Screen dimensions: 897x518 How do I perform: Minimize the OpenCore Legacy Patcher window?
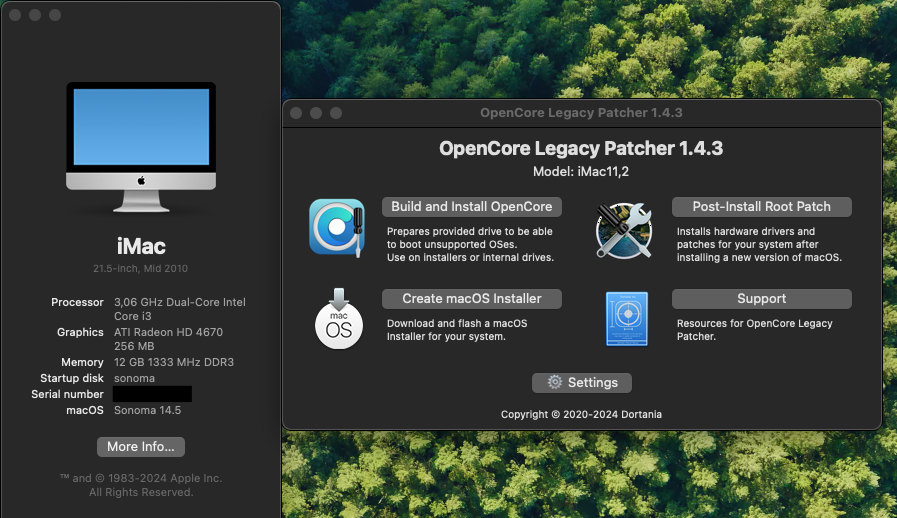(316, 113)
